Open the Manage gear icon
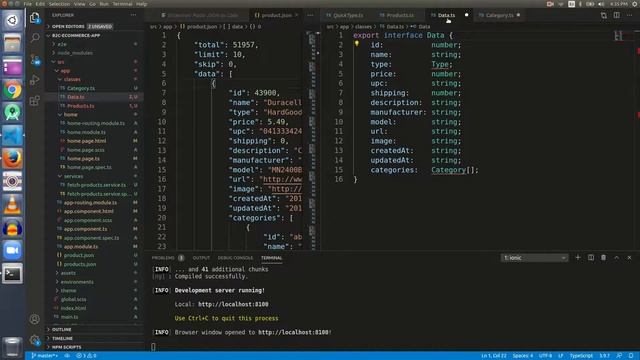This screenshot has width=640, height=360. [x=35, y=340]
